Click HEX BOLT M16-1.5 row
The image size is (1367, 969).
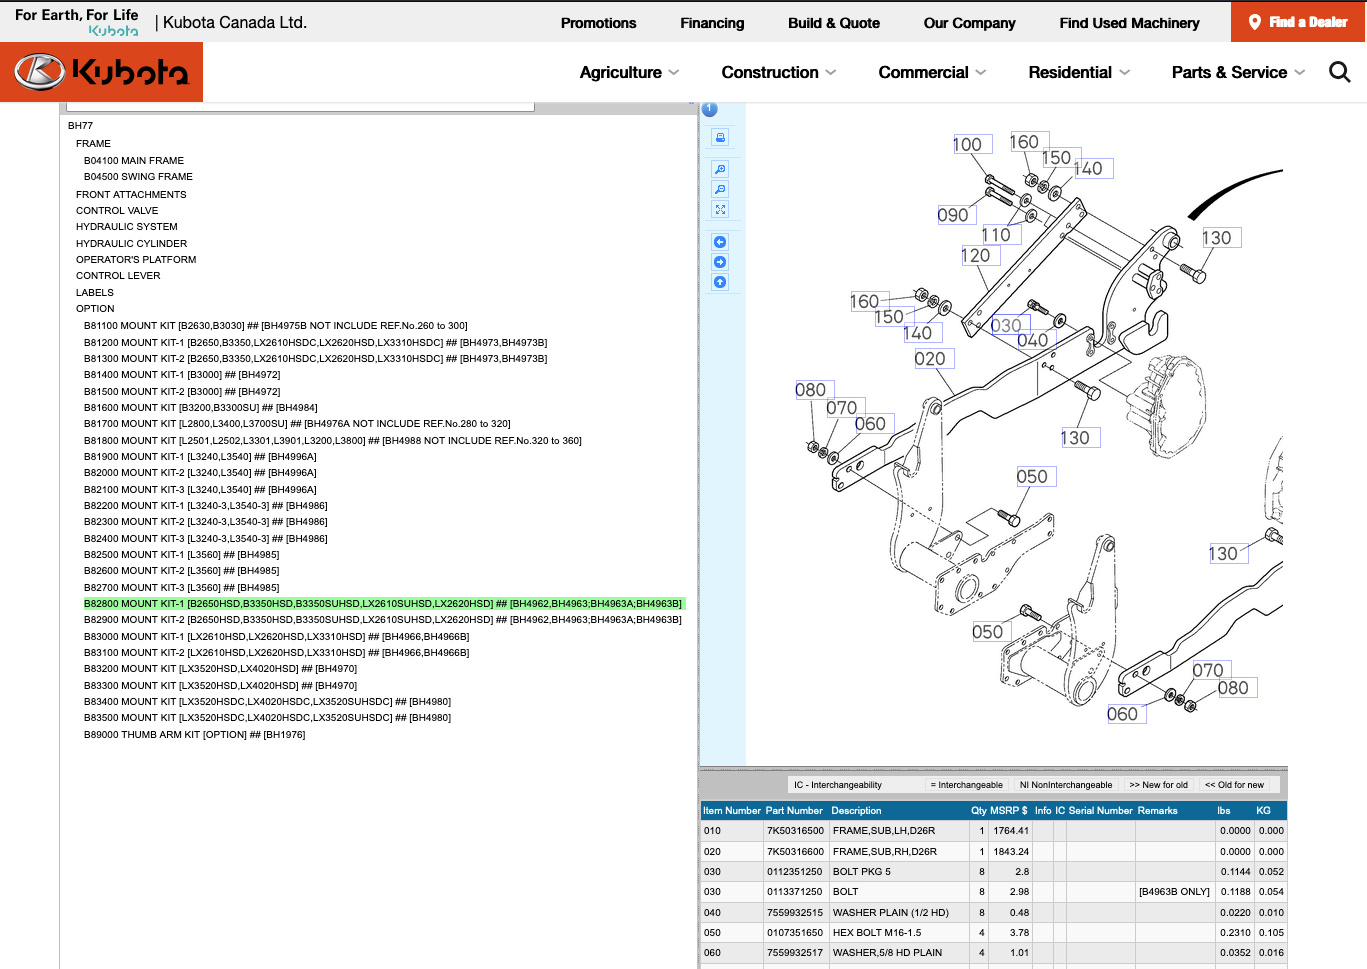[x=993, y=933]
